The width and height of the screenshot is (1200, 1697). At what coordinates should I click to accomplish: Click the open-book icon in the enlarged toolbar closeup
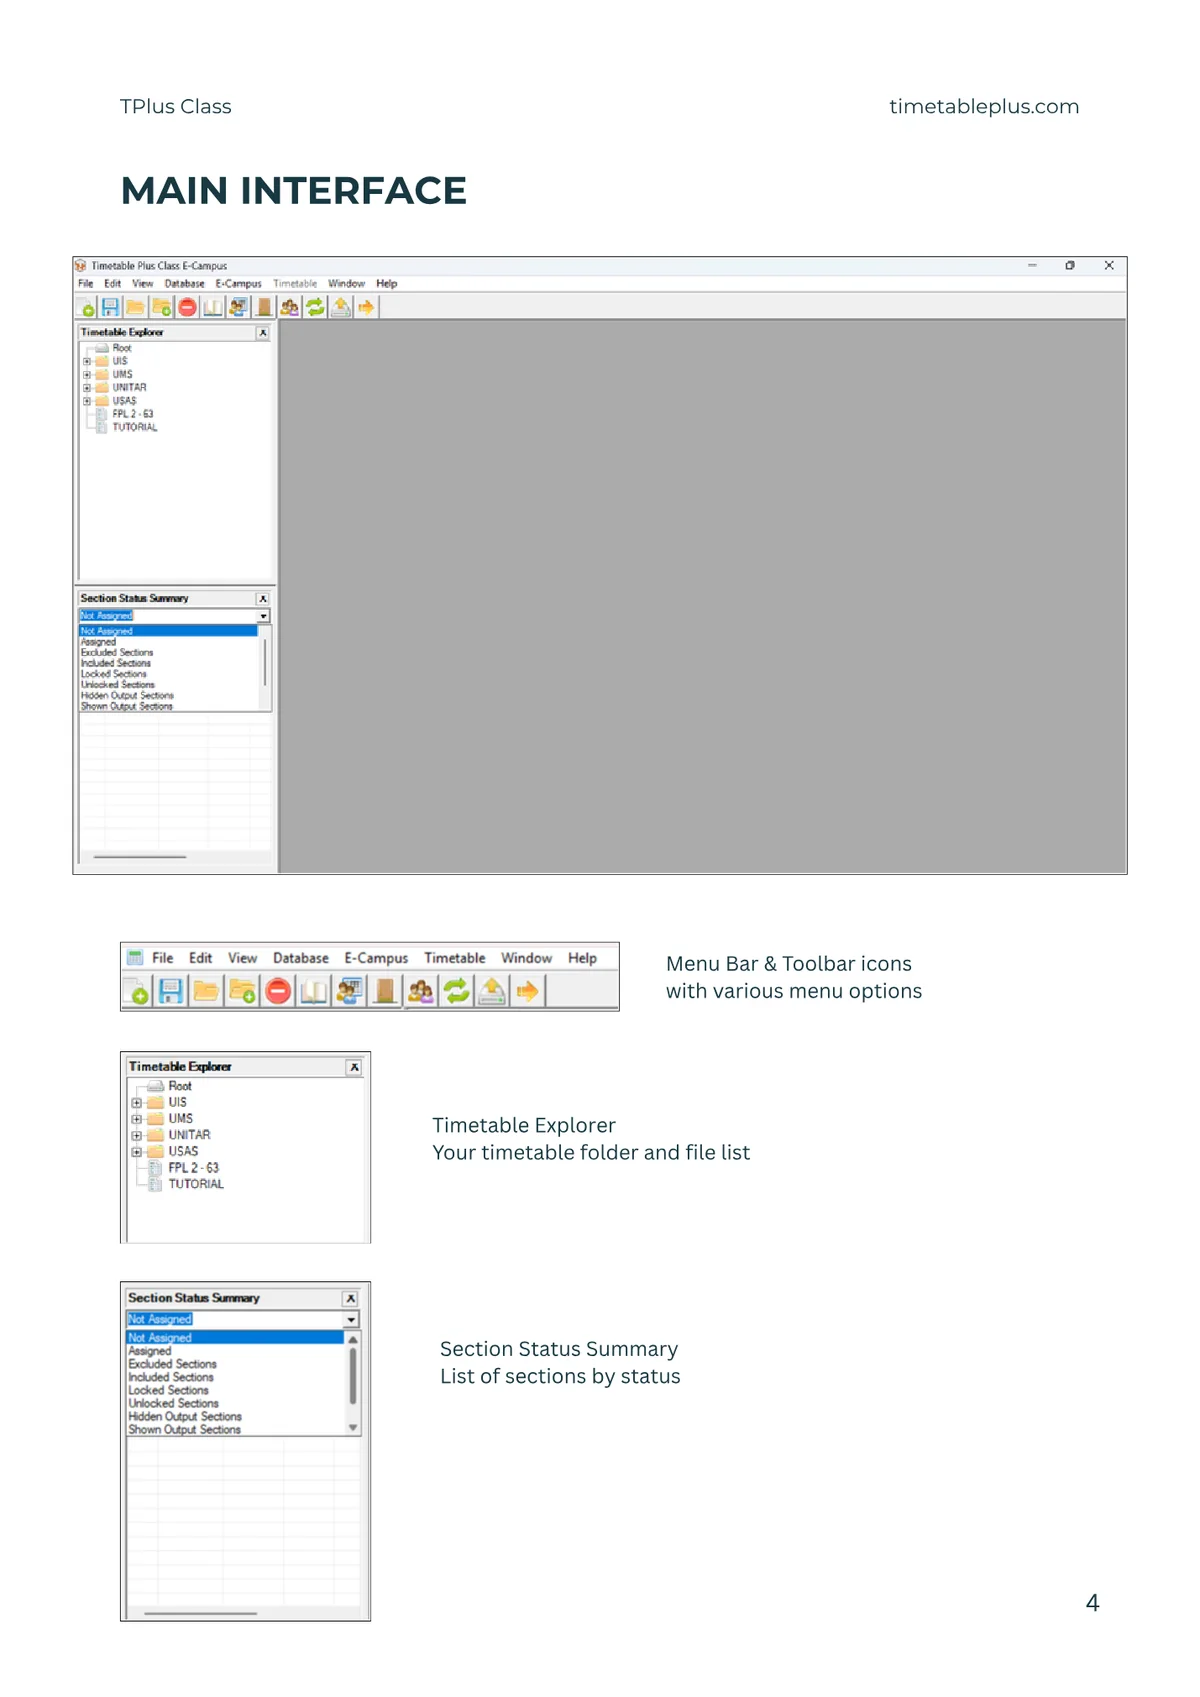313,991
